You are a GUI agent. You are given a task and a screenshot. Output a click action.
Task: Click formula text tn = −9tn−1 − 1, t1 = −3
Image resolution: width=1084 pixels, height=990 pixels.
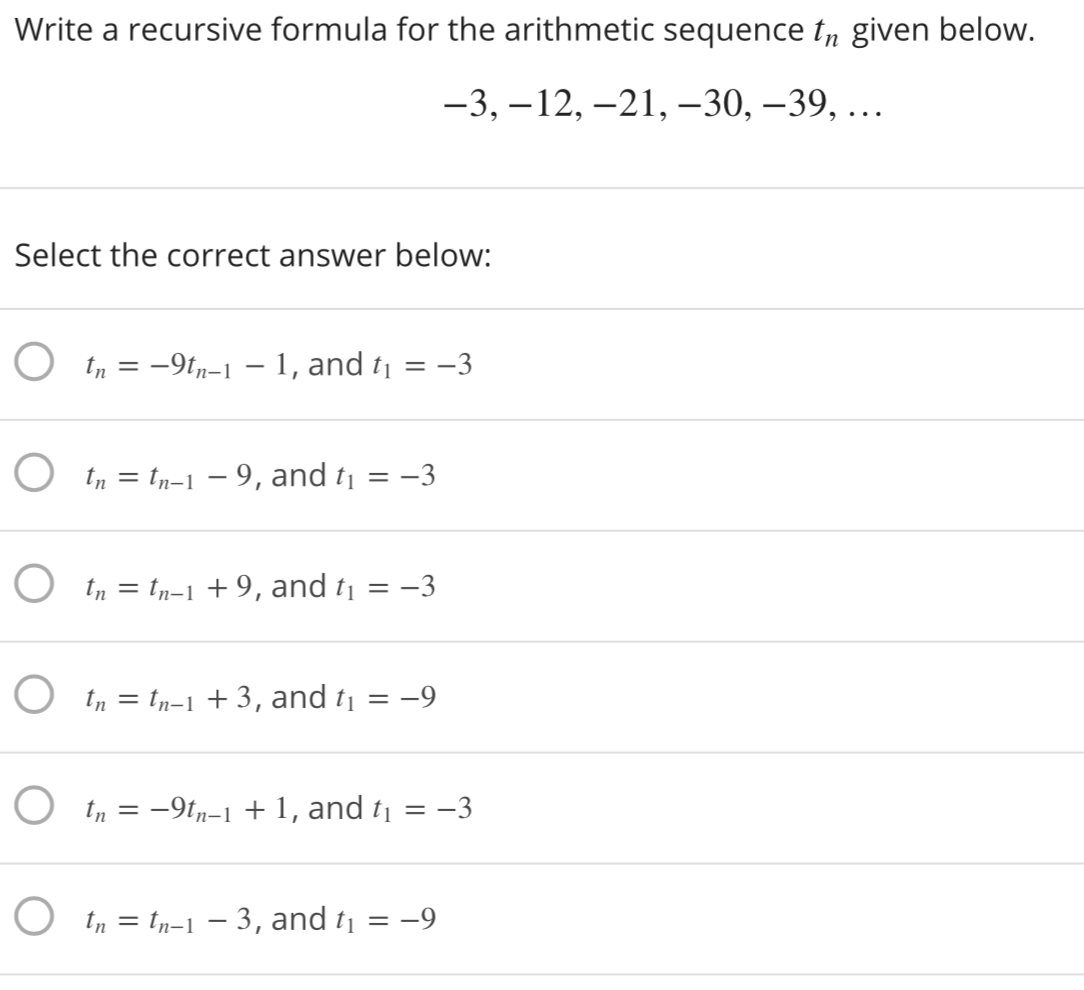pos(279,364)
